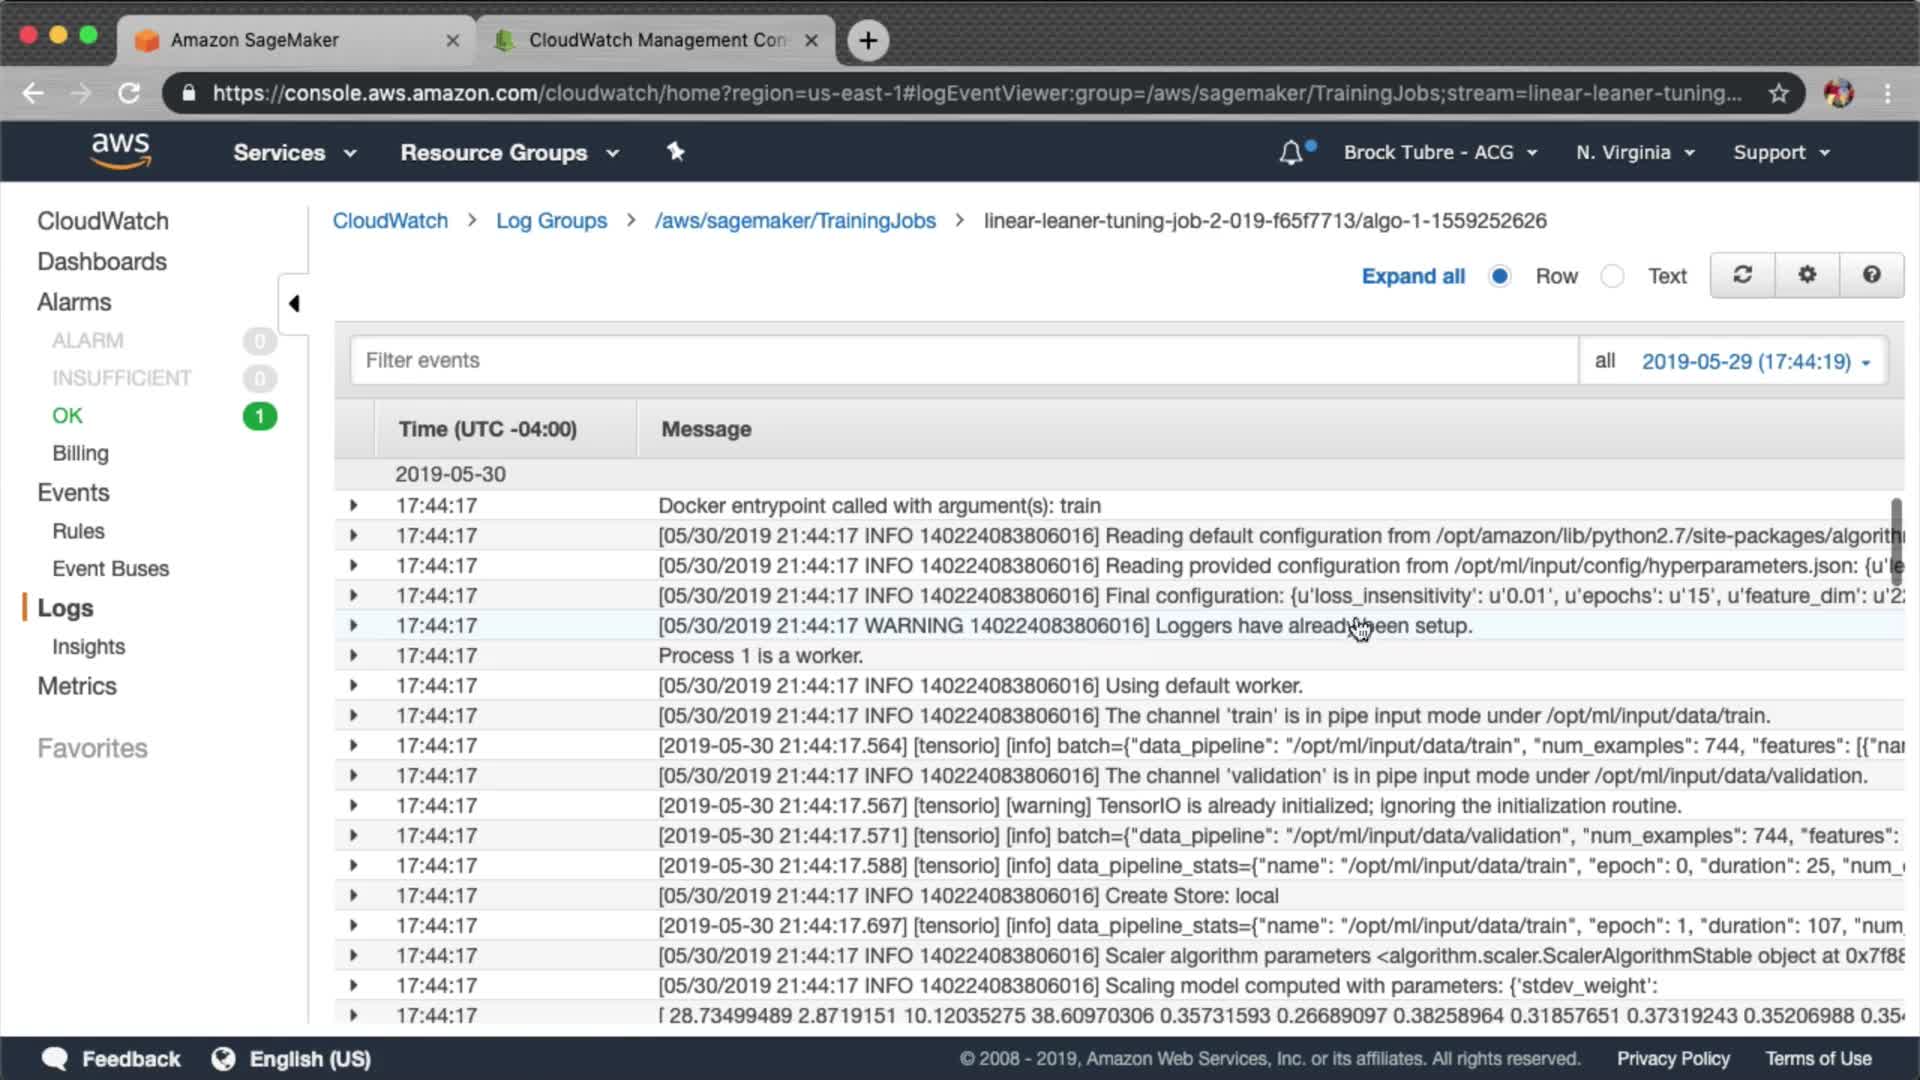Viewport: 1920px width, 1080px height.
Task: Click the help question mark icon
Action: click(x=1871, y=275)
